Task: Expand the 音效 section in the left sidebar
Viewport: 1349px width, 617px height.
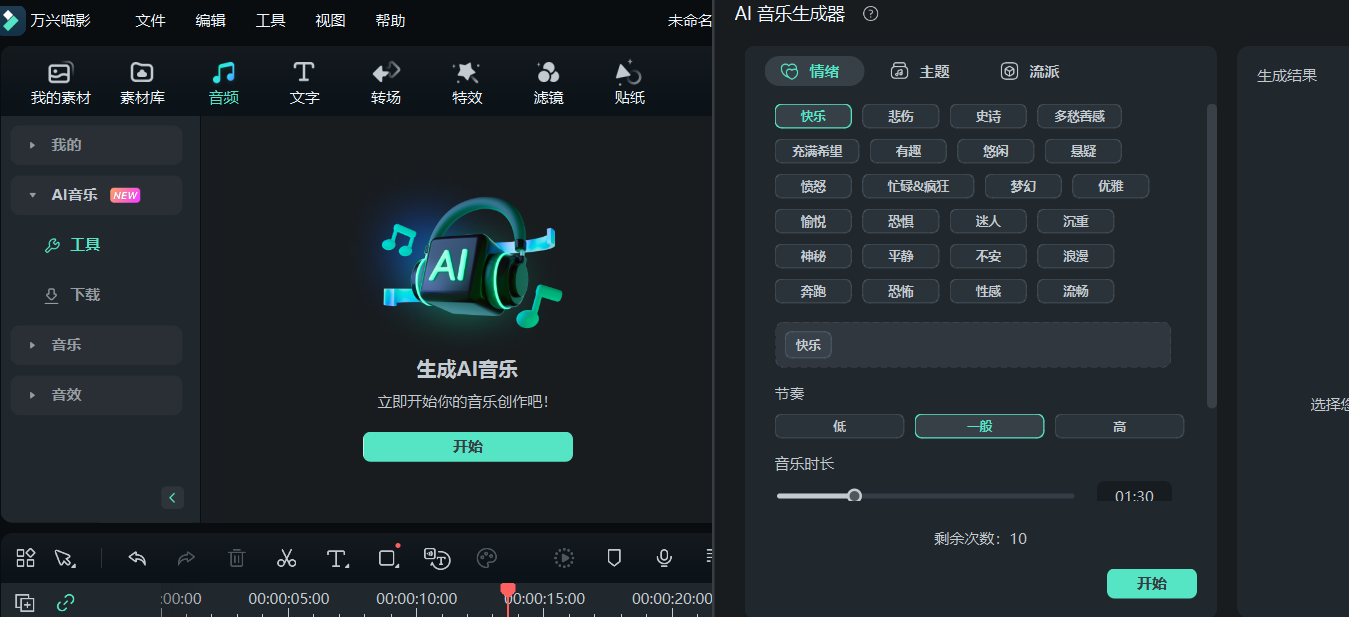Action: coord(95,394)
